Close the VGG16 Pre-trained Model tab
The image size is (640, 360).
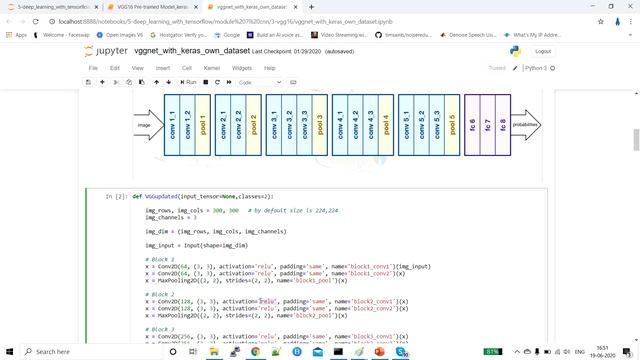pos(196,7)
